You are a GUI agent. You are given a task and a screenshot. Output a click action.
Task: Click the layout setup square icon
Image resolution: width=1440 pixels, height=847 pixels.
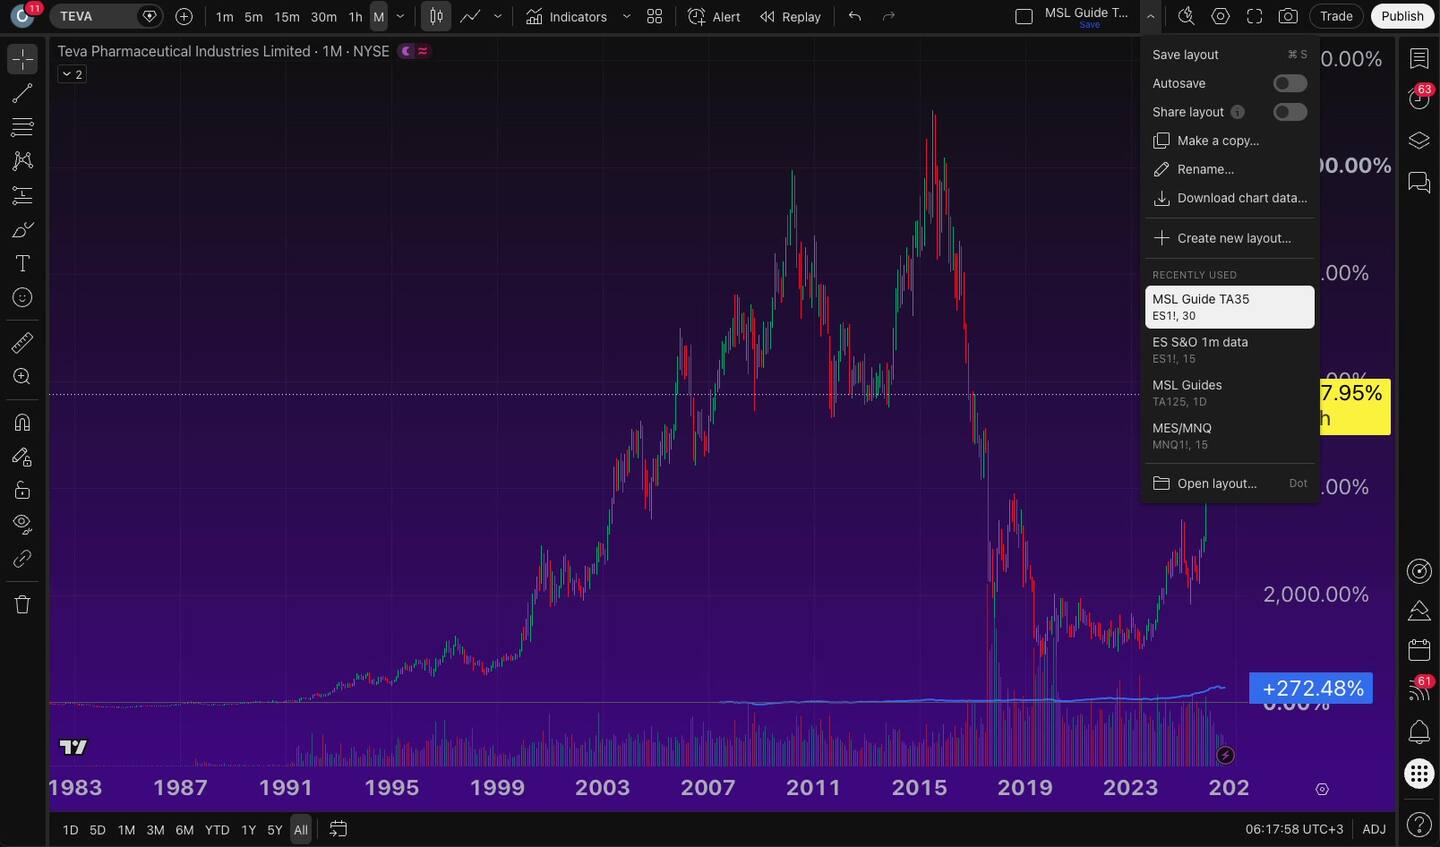click(1024, 16)
